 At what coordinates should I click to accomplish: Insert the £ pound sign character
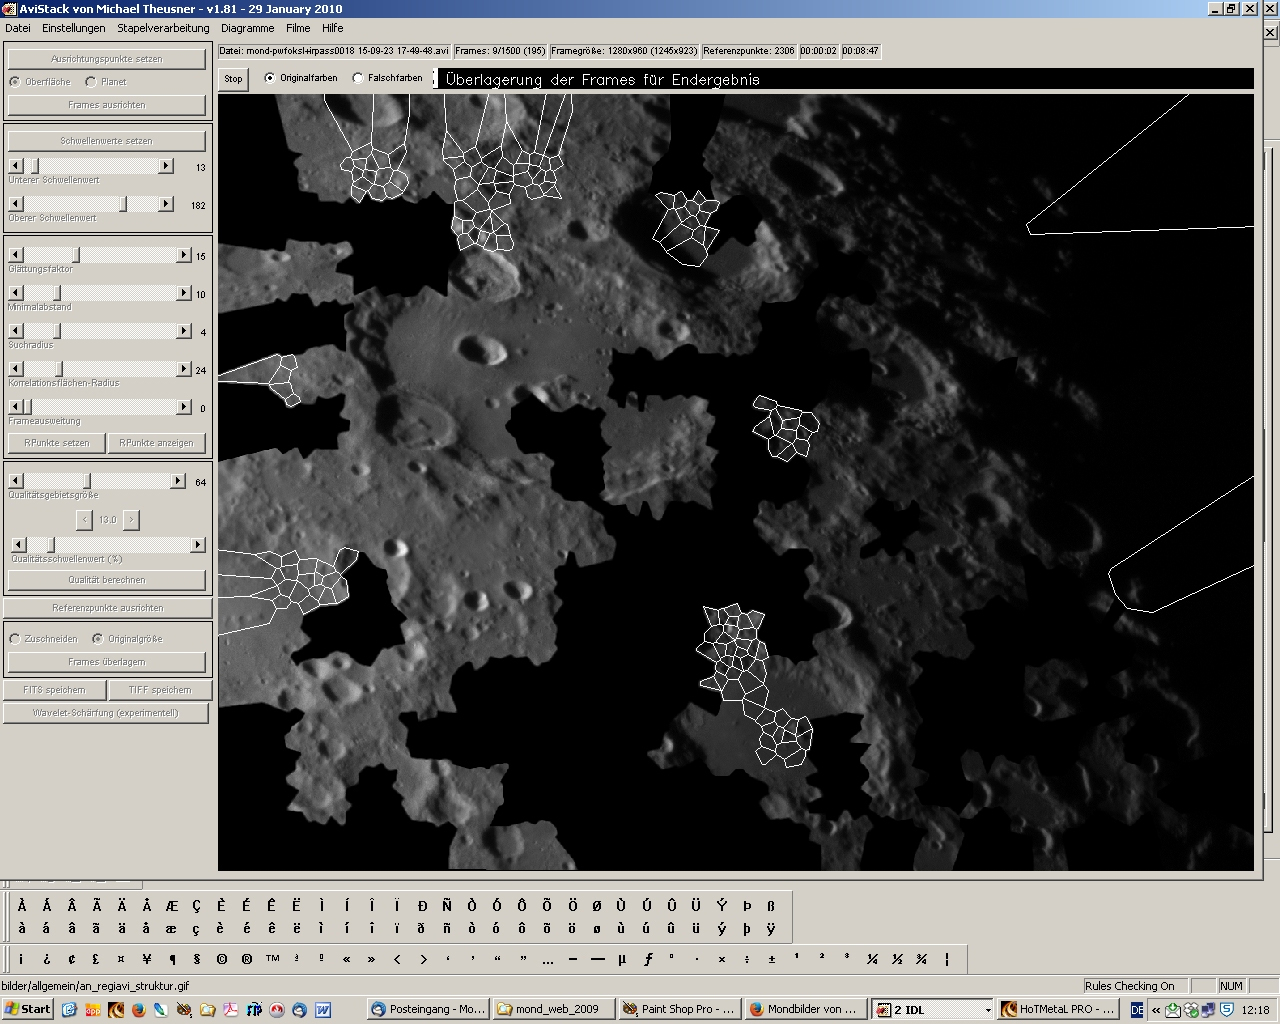click(96, 959)
